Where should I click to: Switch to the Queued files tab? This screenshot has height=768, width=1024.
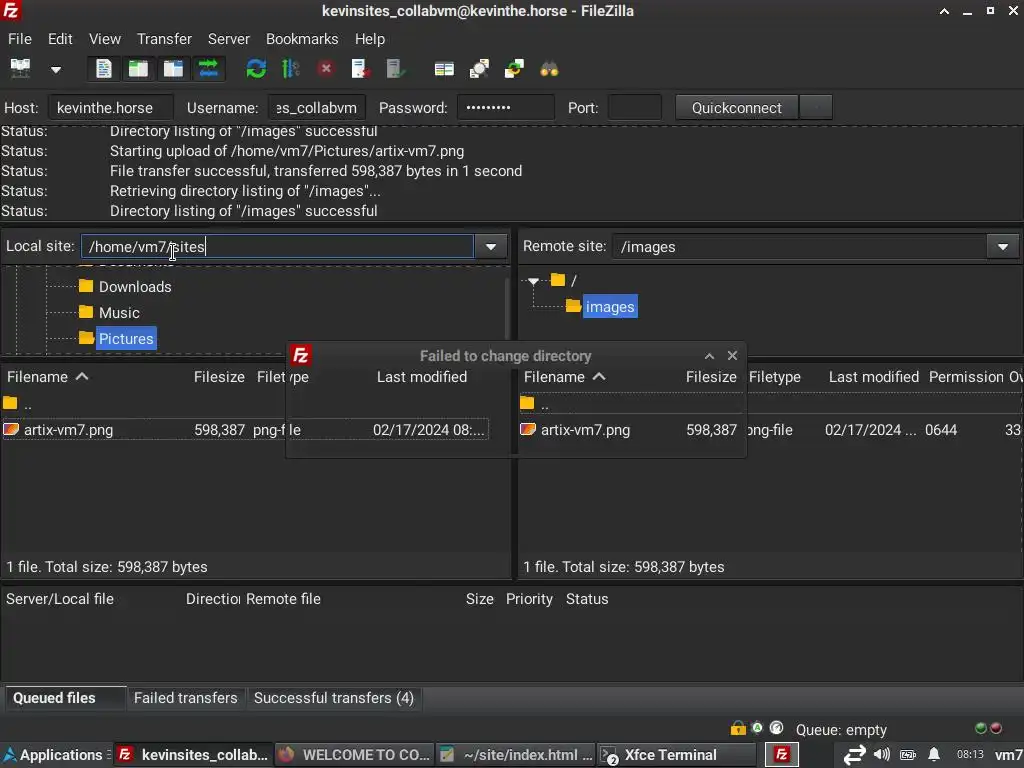[x=63, y=698]
